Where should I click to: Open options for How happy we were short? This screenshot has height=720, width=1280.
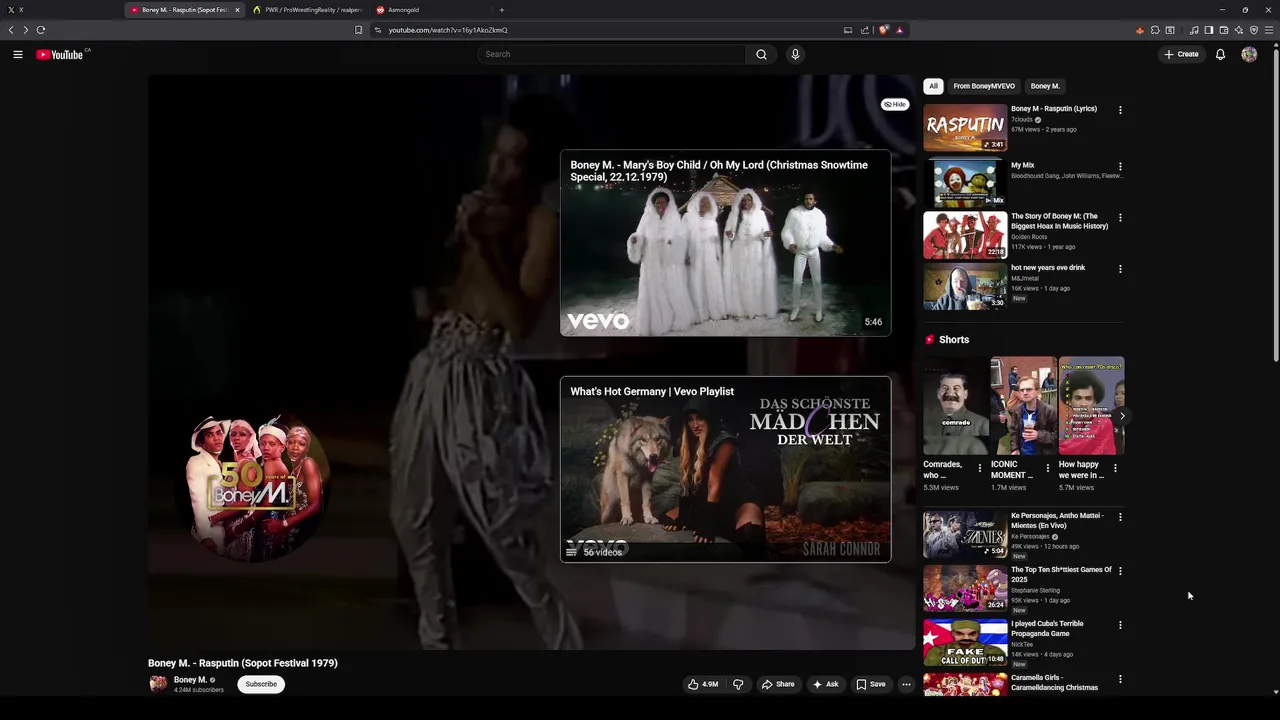click(1115, 468)
